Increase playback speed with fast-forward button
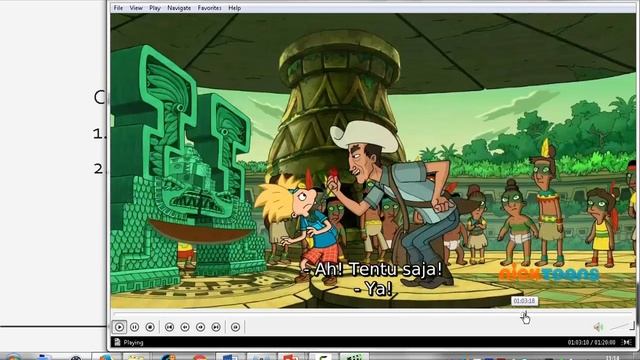The width and height of the screenshot is (640, 360). point(200,327)
